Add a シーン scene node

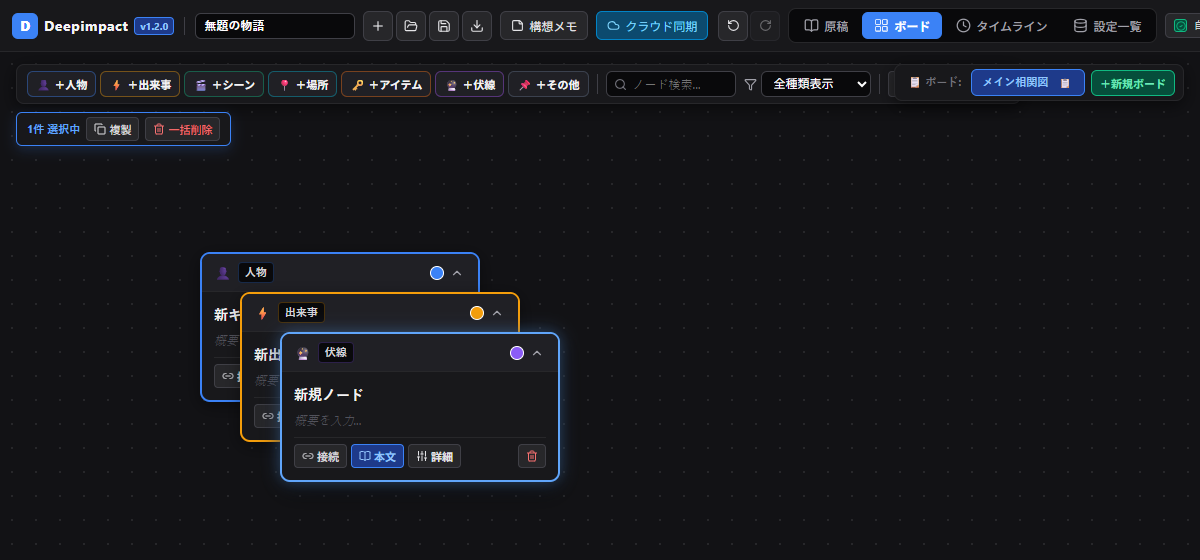224,85
